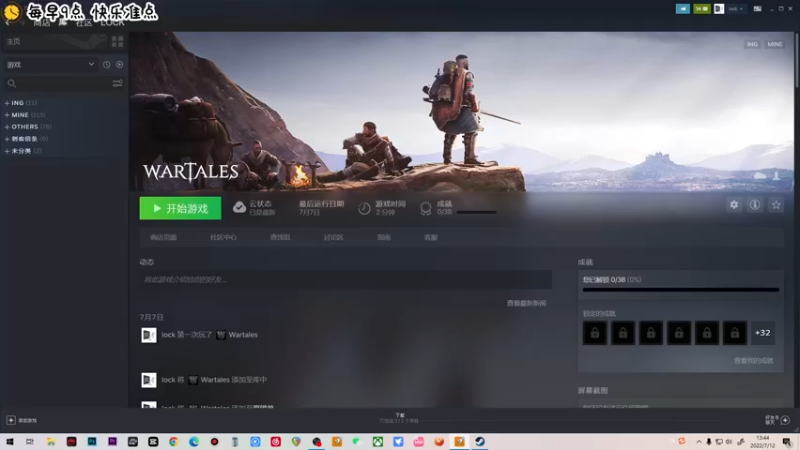
Task: Click lock avatar in 添加至库中 entry
Action: (148, 380)
